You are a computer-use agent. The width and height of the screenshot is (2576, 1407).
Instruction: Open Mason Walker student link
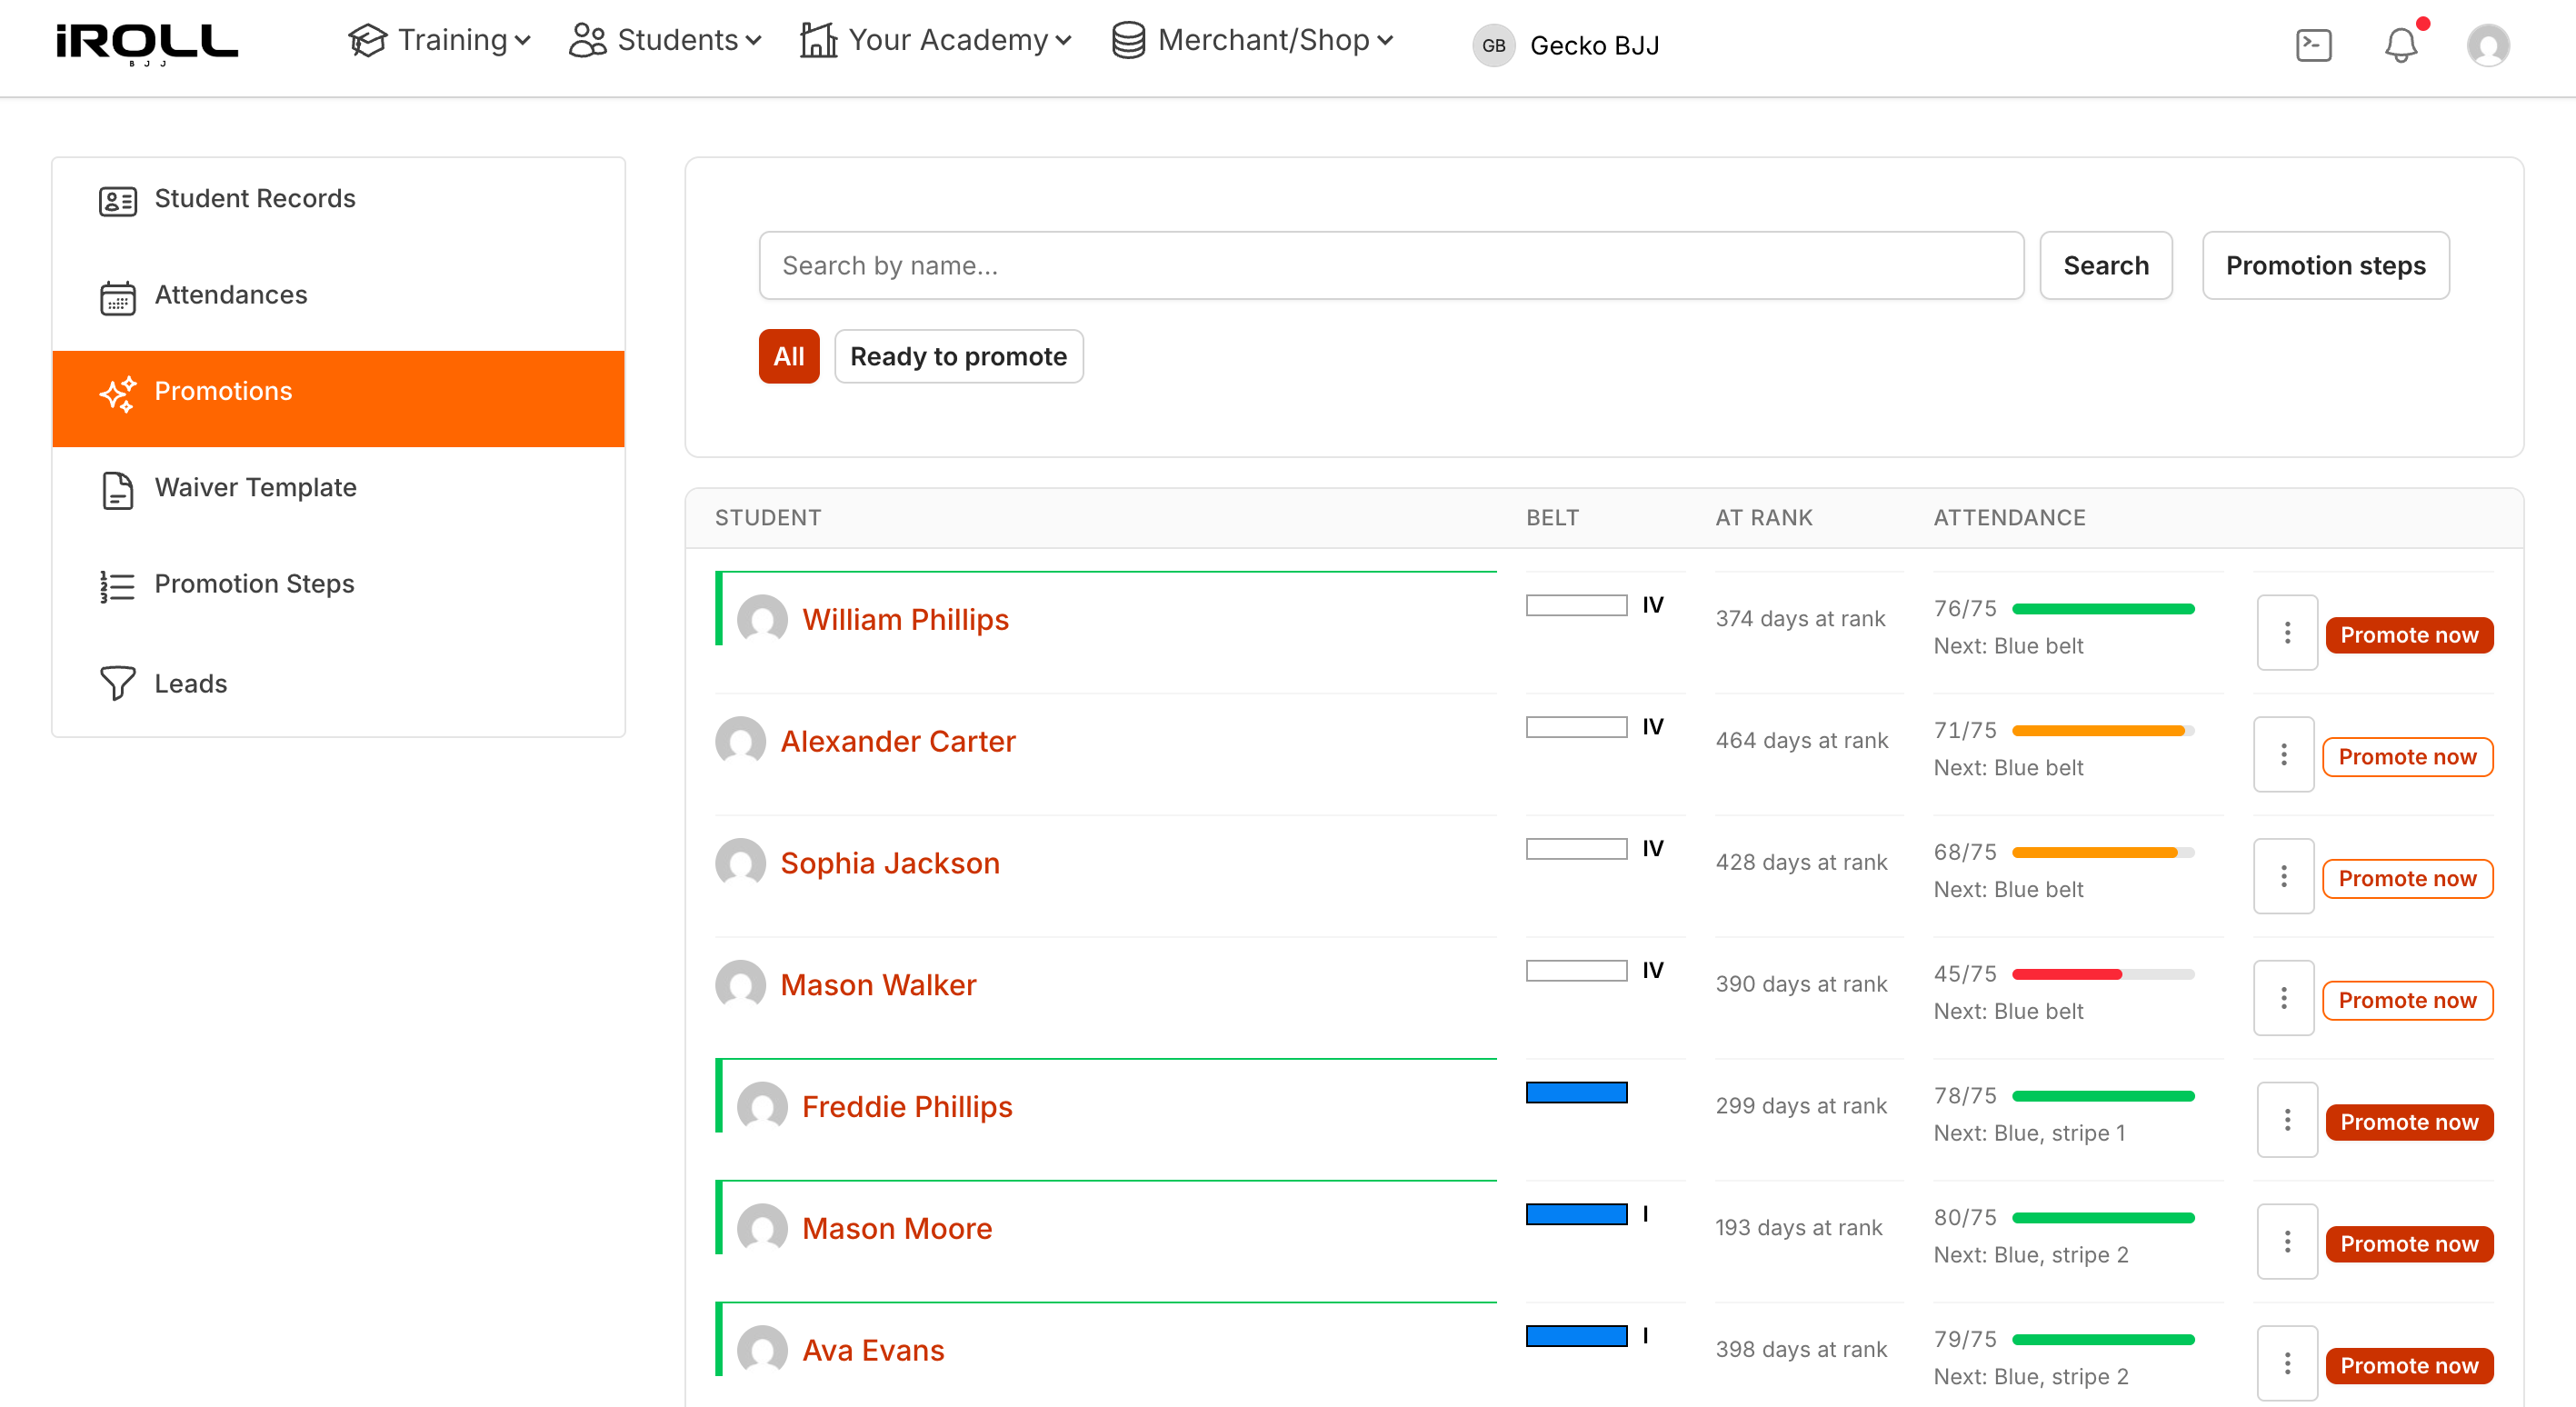[x=877, y=986]
